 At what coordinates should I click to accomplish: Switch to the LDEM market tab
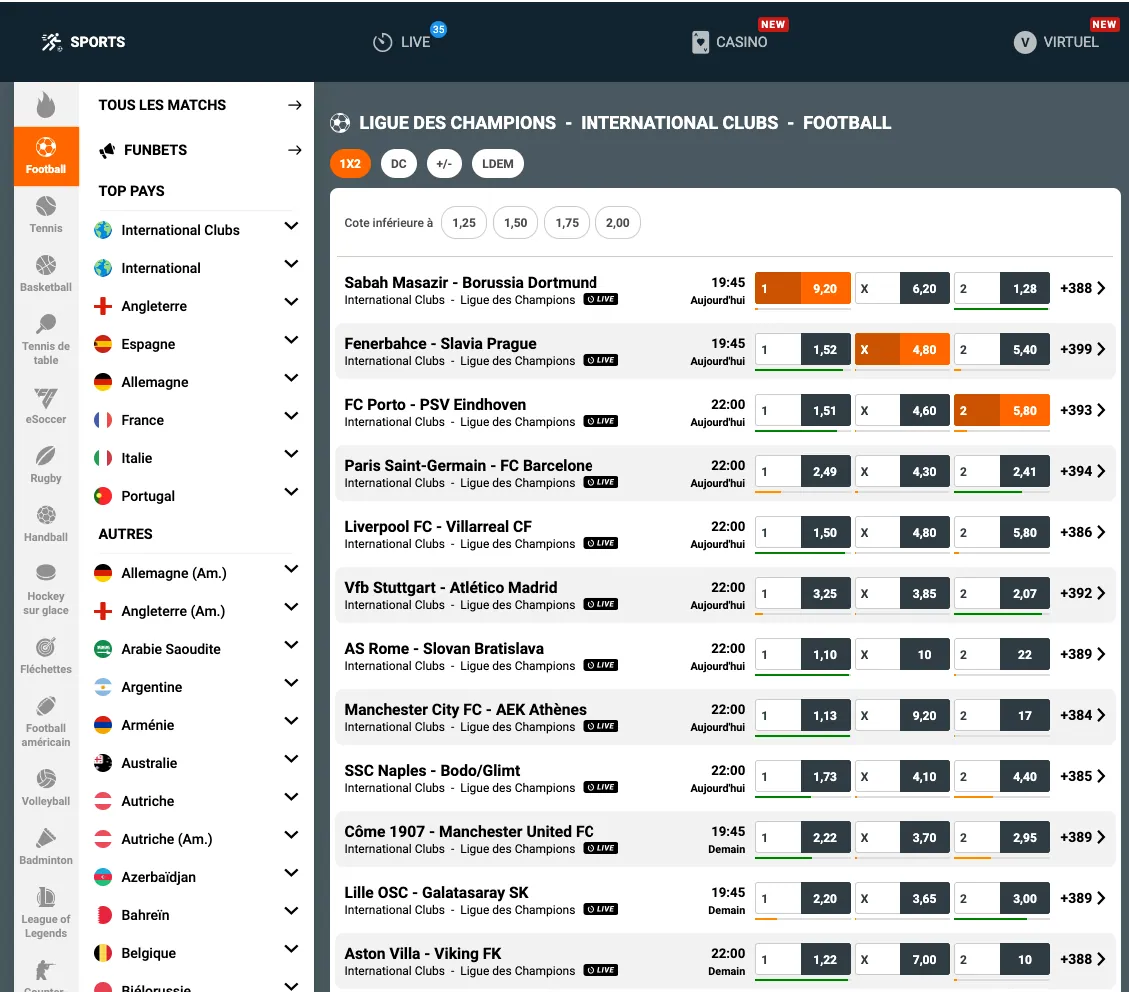[x=498, y=164]
